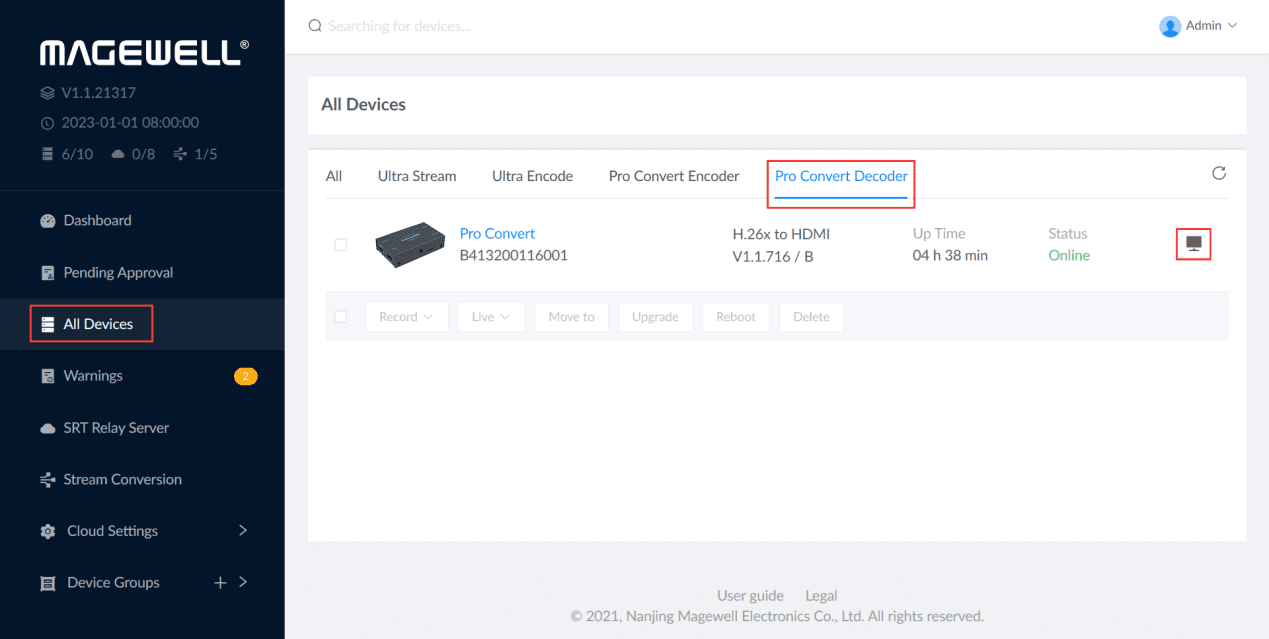Image resolution: width=1269 pixels, height=639 pixels.
Task: Toggle the select-all checkbox beside Record
Action: coord(341,317)
